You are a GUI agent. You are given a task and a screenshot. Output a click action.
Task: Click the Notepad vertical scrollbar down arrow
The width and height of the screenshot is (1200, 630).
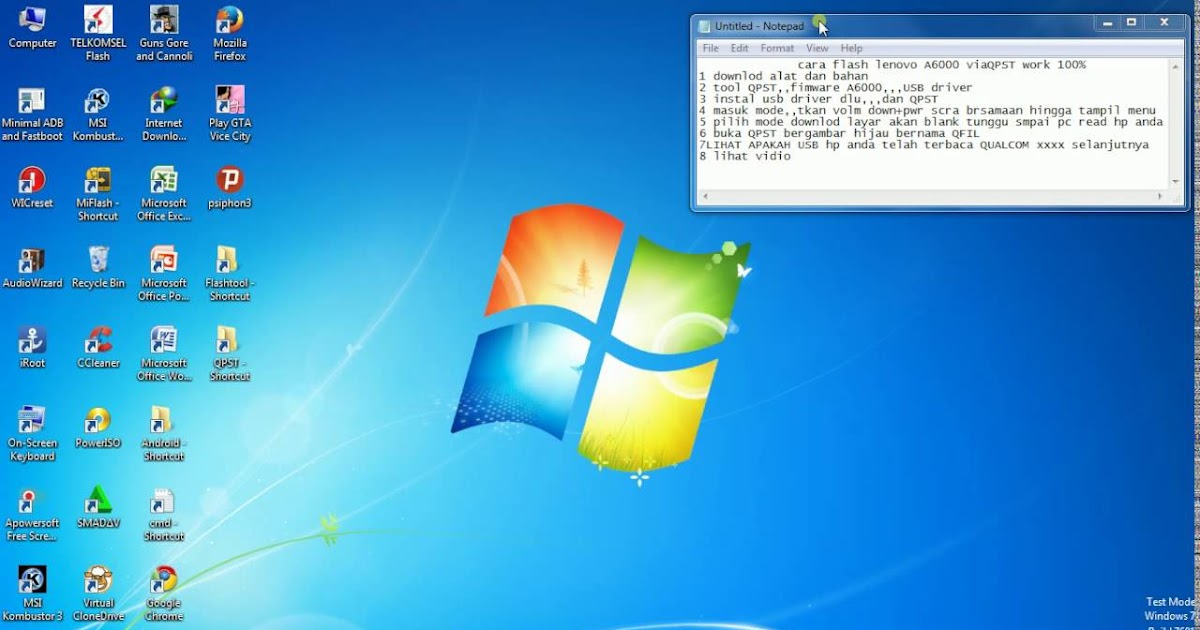(1175, 181)
